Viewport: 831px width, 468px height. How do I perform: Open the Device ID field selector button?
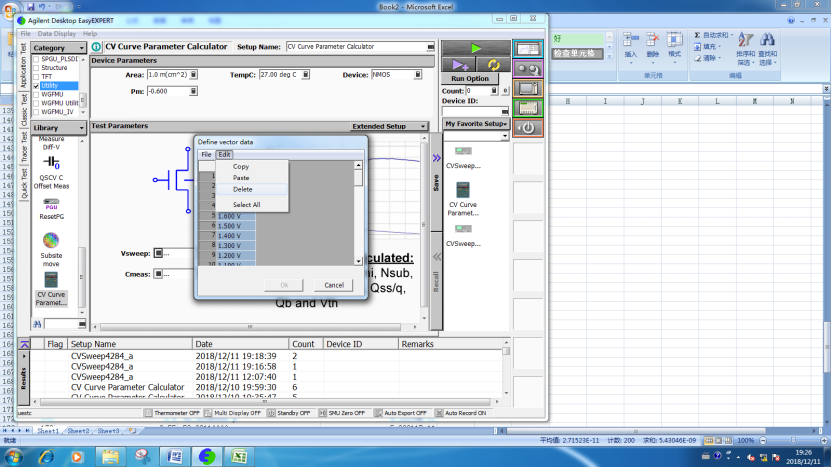505,111
